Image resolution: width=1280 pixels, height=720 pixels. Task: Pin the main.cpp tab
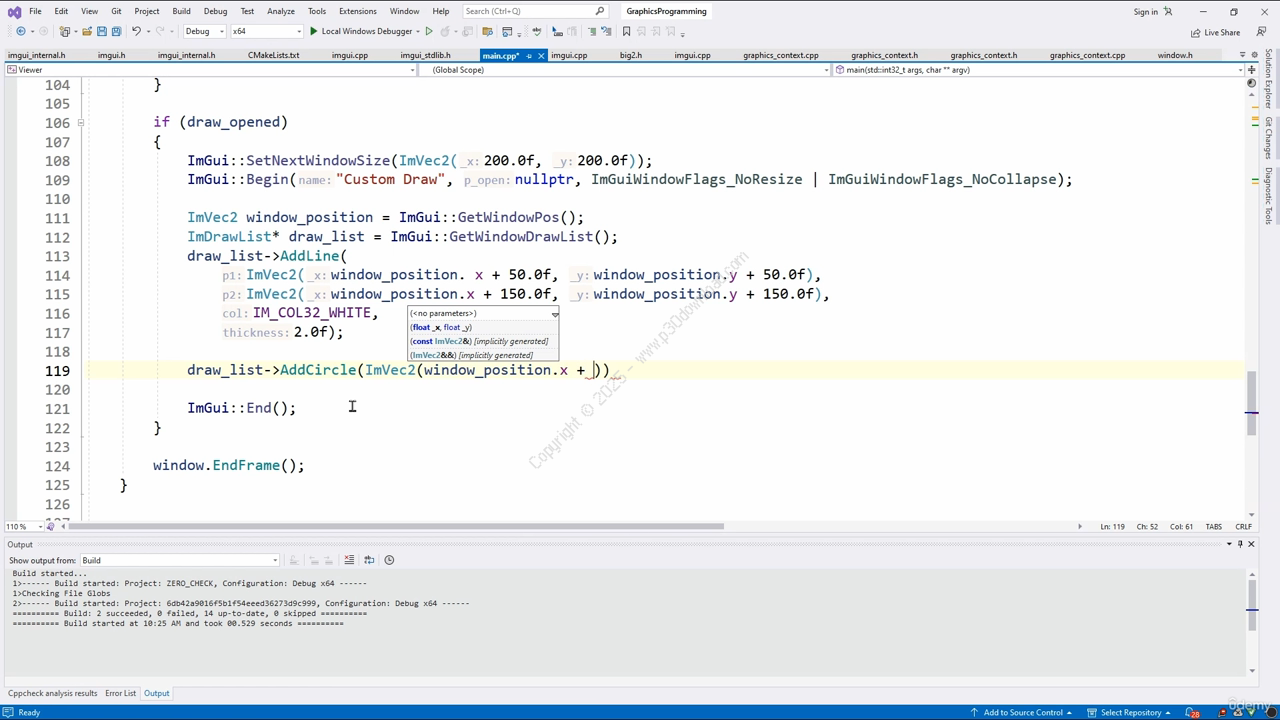(x=529, y=56)
